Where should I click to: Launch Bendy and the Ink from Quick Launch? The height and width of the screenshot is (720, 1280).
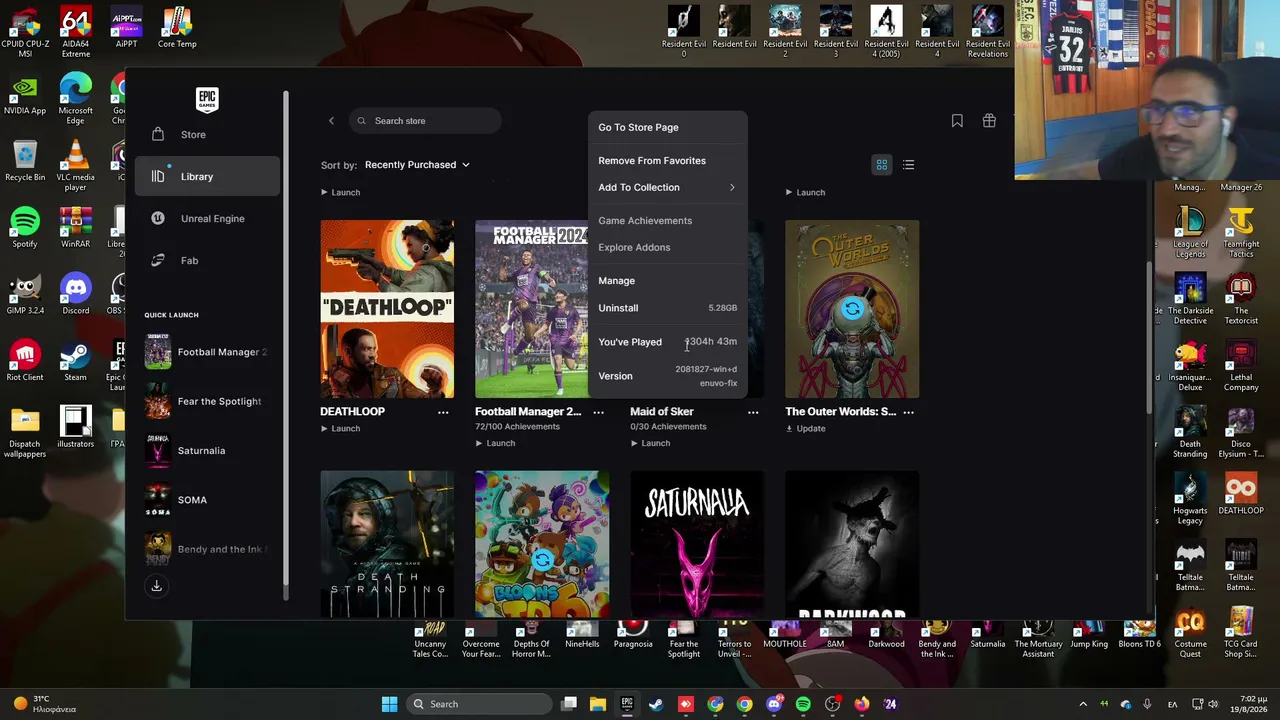(207, 549)
